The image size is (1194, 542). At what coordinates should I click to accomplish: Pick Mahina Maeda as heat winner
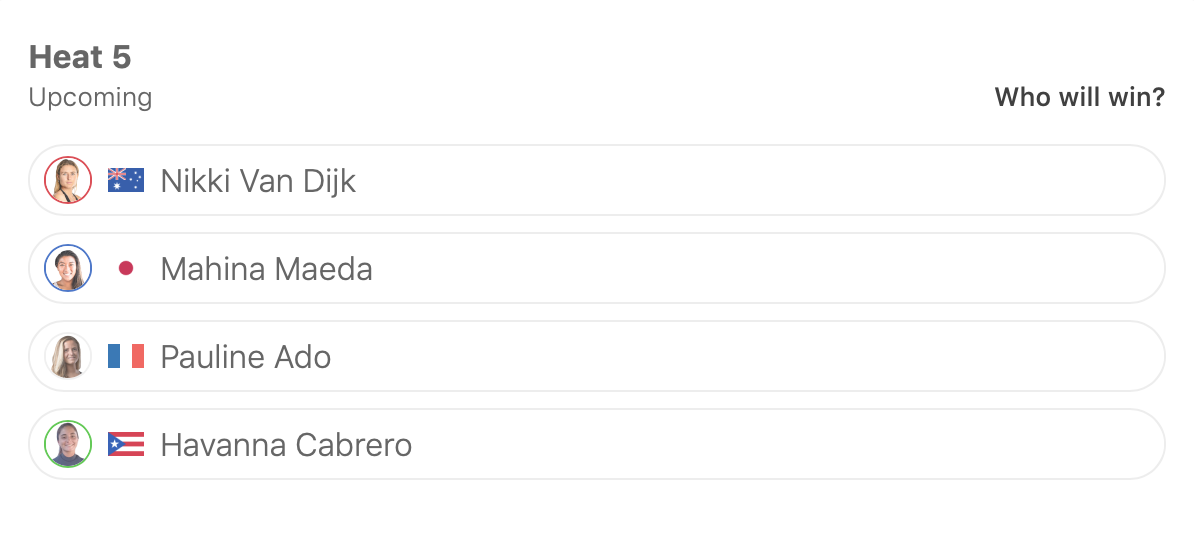(700, 269)
